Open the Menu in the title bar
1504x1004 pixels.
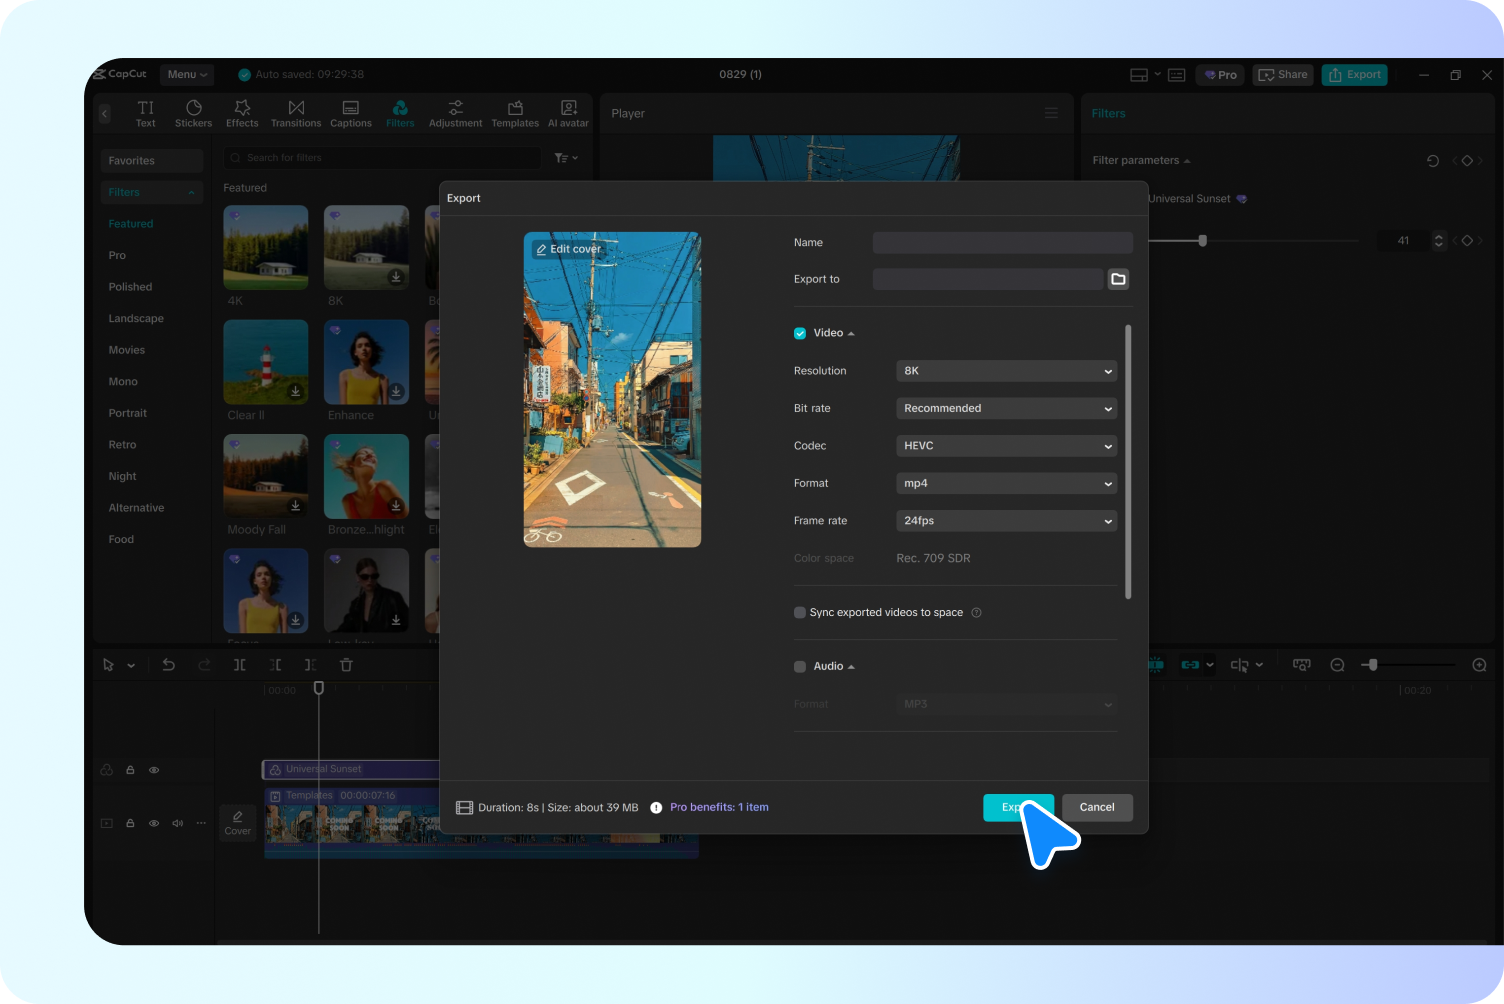pos(187,74)
